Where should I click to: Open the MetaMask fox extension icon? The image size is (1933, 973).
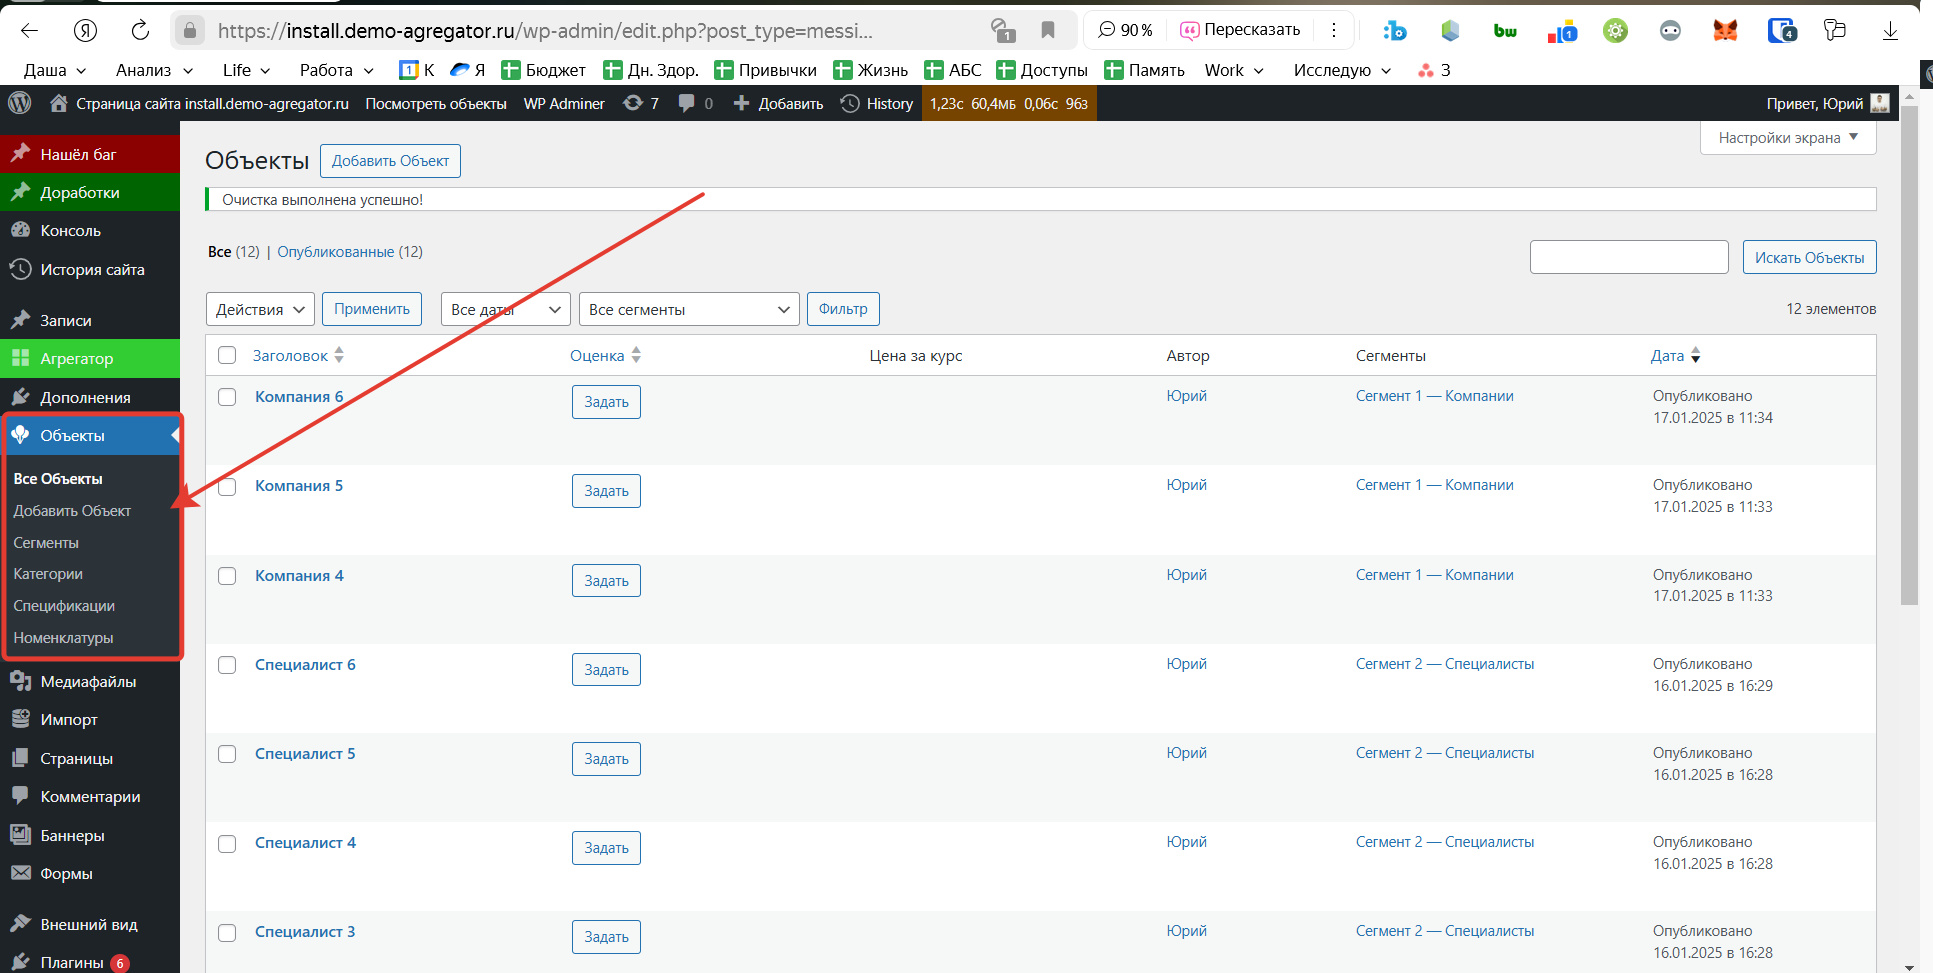click(1725, 30)
